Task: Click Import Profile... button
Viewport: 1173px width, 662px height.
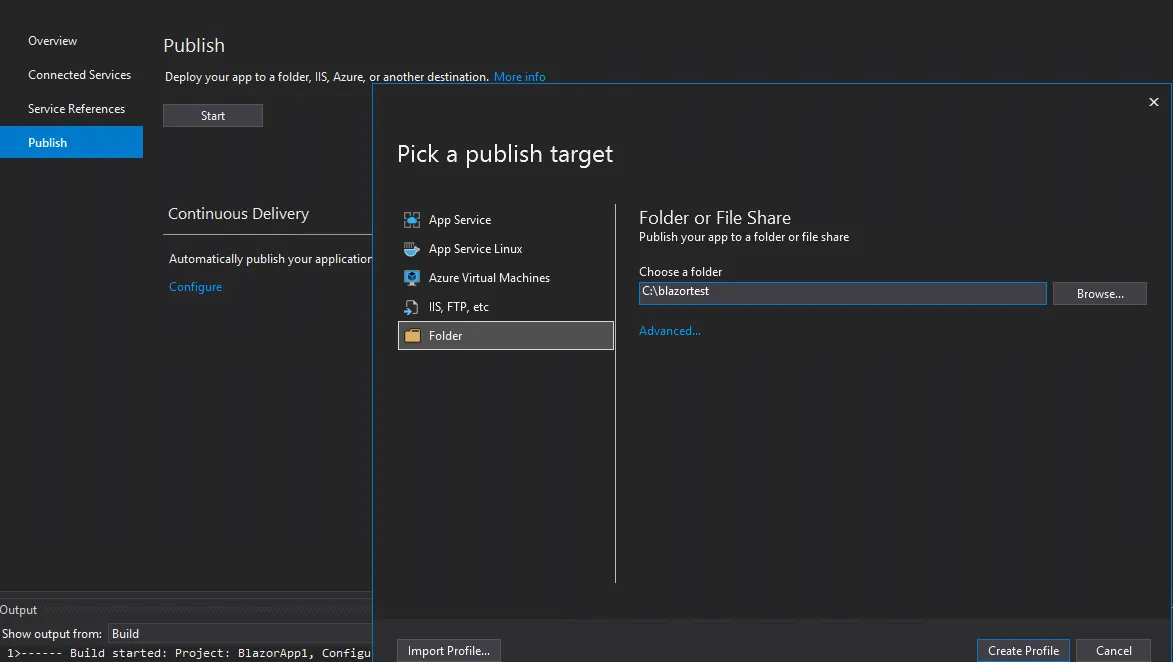Action: click(x=448, y=651)
